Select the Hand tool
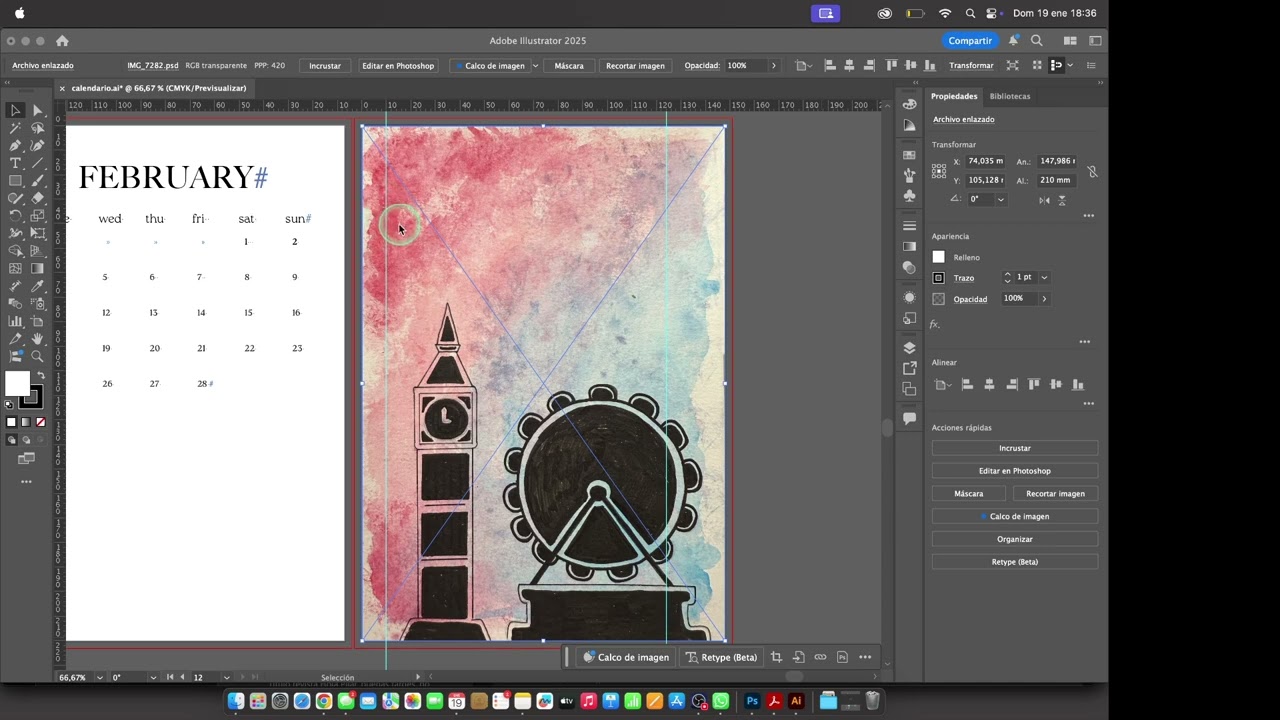This screenshot has width=1280, height=720. (x=37, y=339)
